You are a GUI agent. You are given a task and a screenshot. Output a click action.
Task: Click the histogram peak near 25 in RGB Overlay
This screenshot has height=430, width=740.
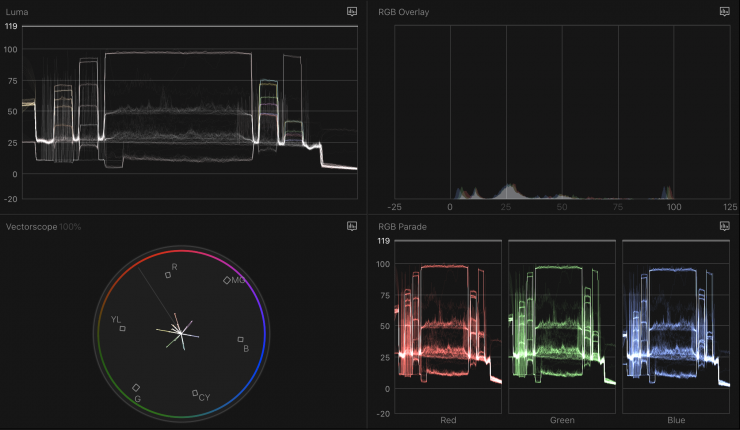[x=508, y=188]
